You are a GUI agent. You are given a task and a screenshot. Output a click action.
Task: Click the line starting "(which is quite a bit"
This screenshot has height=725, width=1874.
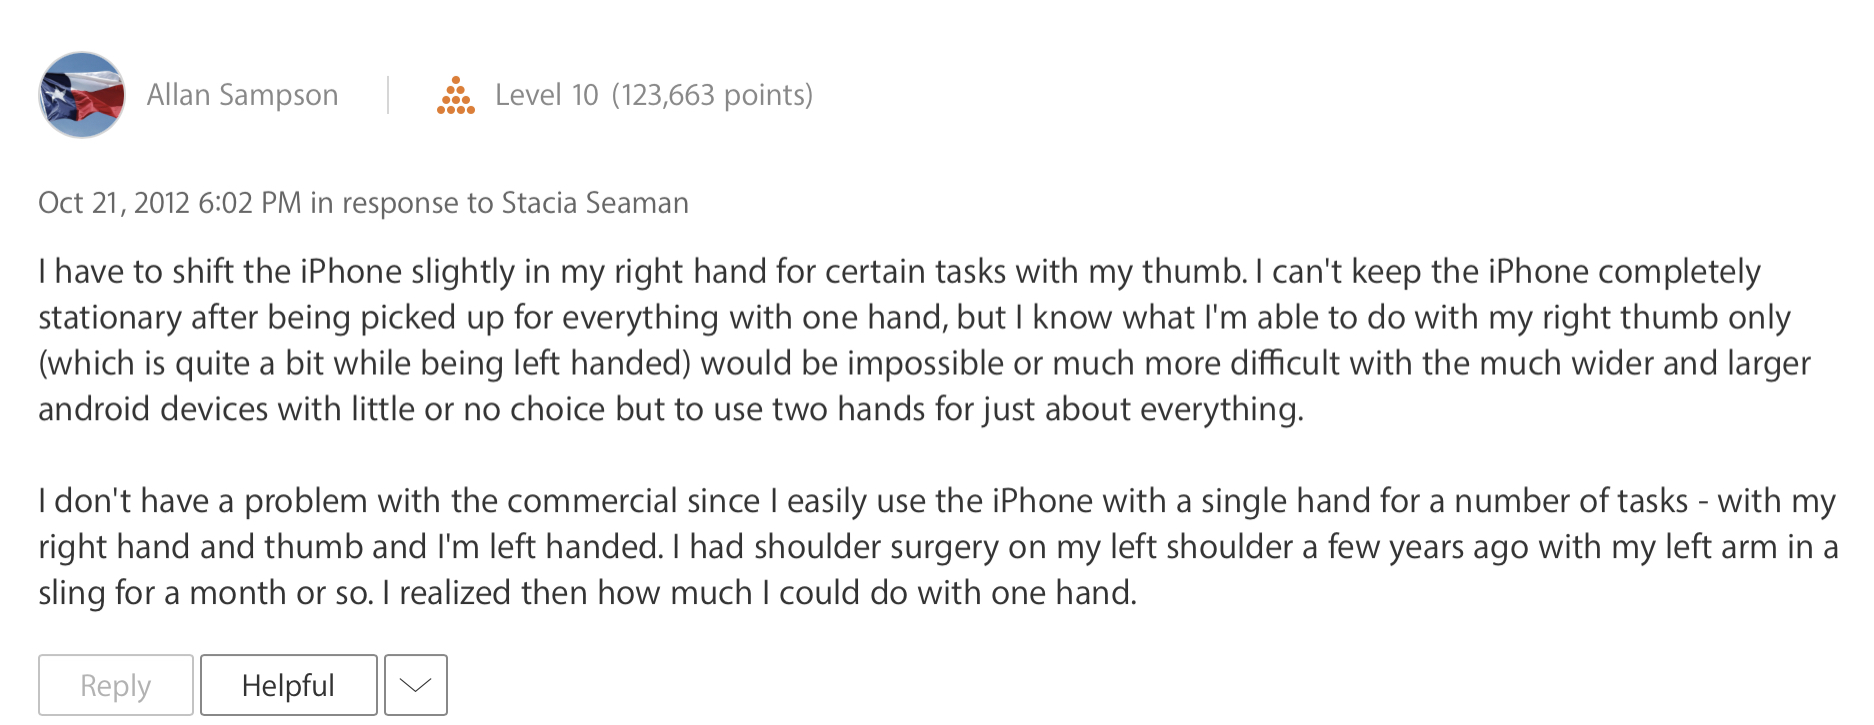click(923, 364)
